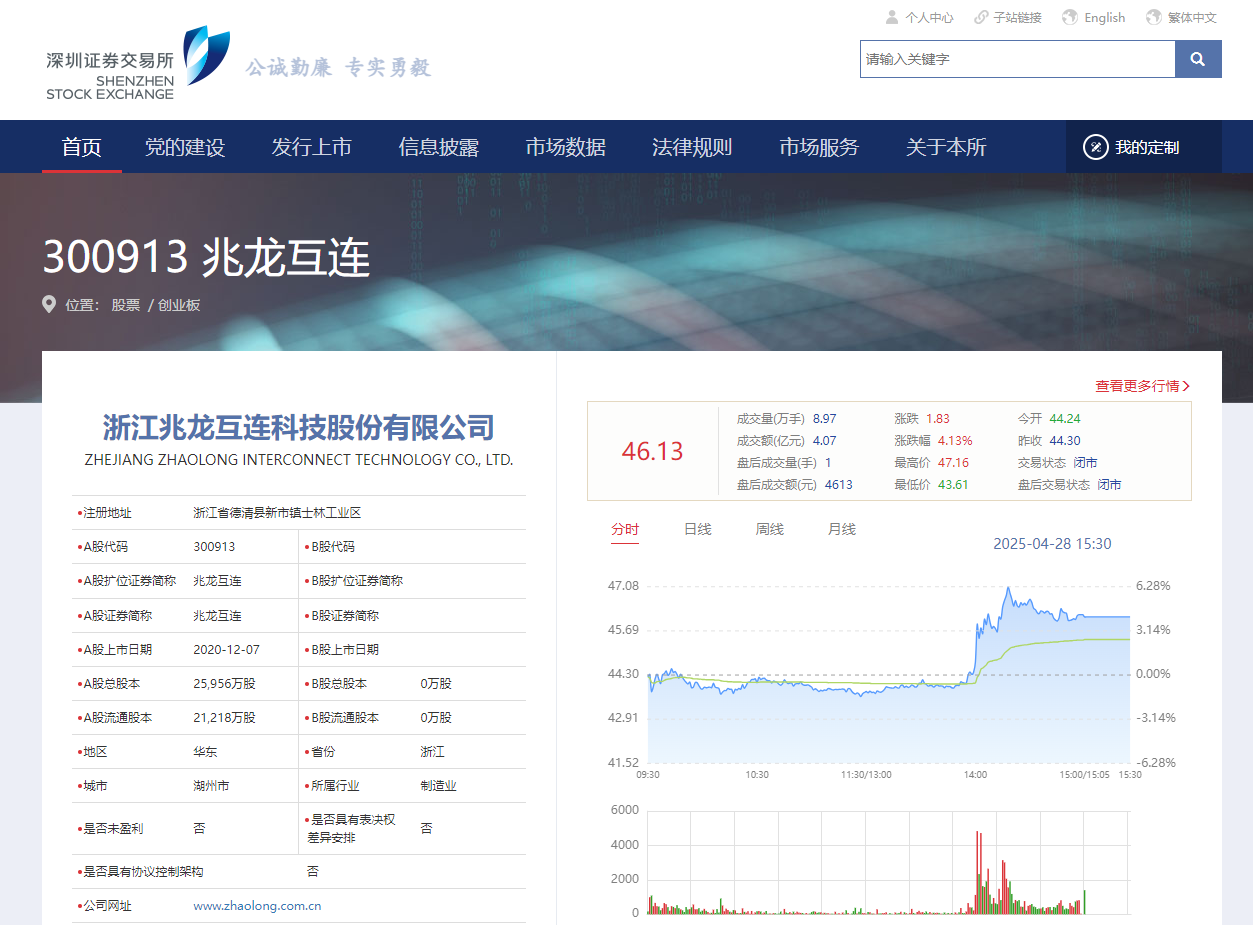Select the 月线 chart tab
This screenshot has height=925, width=1253.
(x=841, y=529)
